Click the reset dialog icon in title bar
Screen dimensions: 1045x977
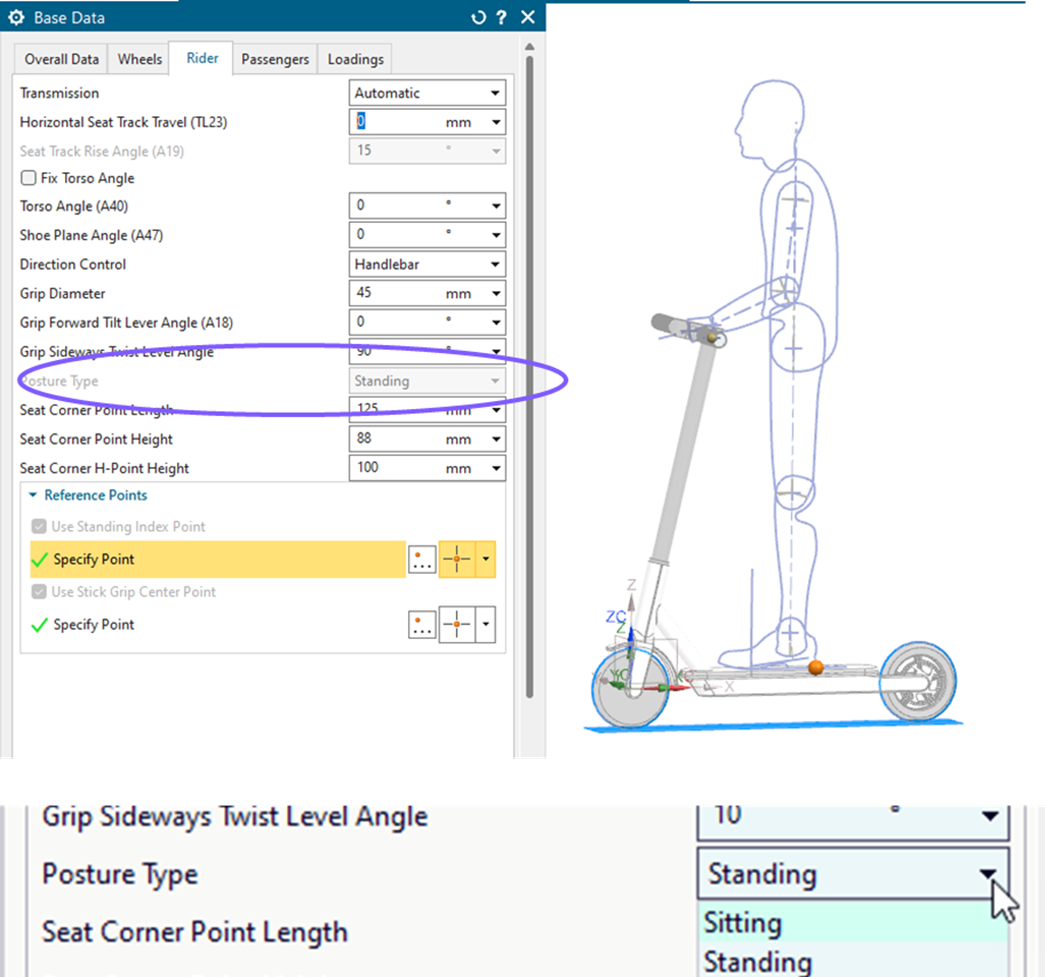click(478, 17)
